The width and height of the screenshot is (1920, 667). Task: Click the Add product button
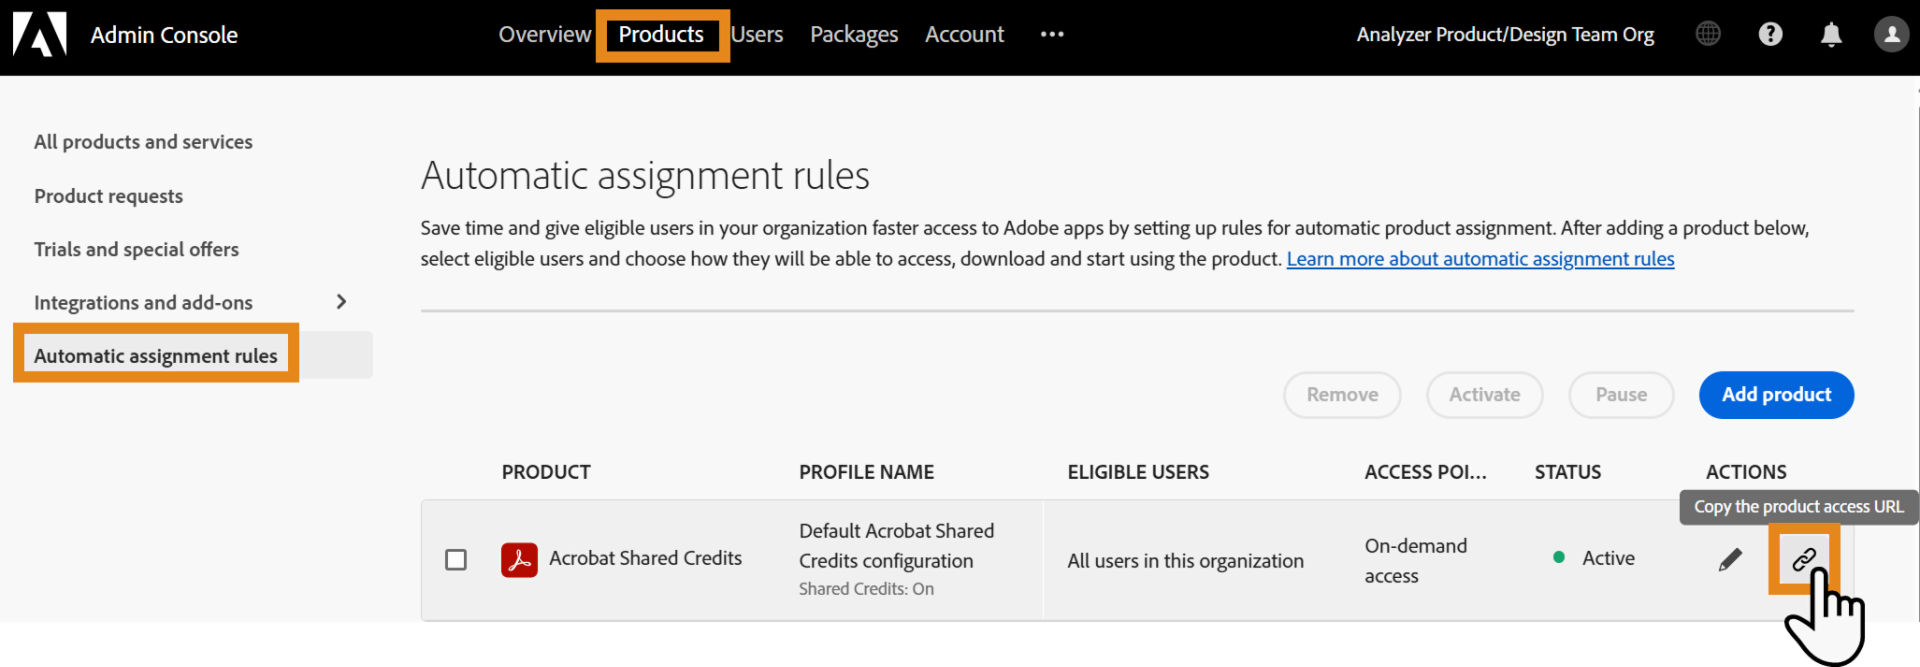point(1776,395)
